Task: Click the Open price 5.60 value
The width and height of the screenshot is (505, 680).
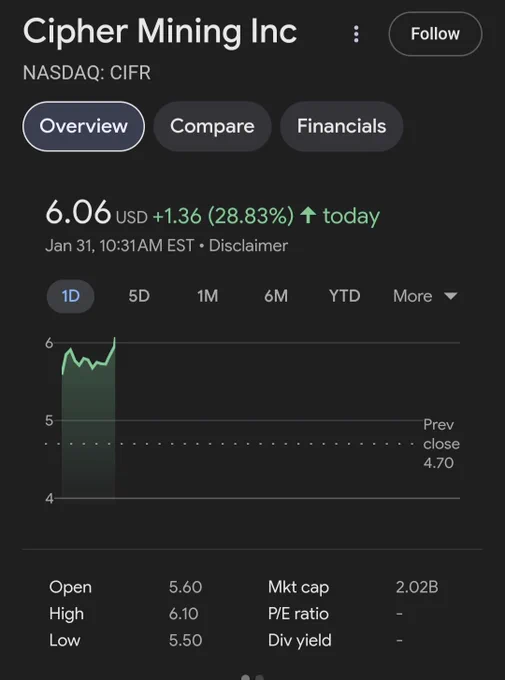Action: [x=185, y=587]
